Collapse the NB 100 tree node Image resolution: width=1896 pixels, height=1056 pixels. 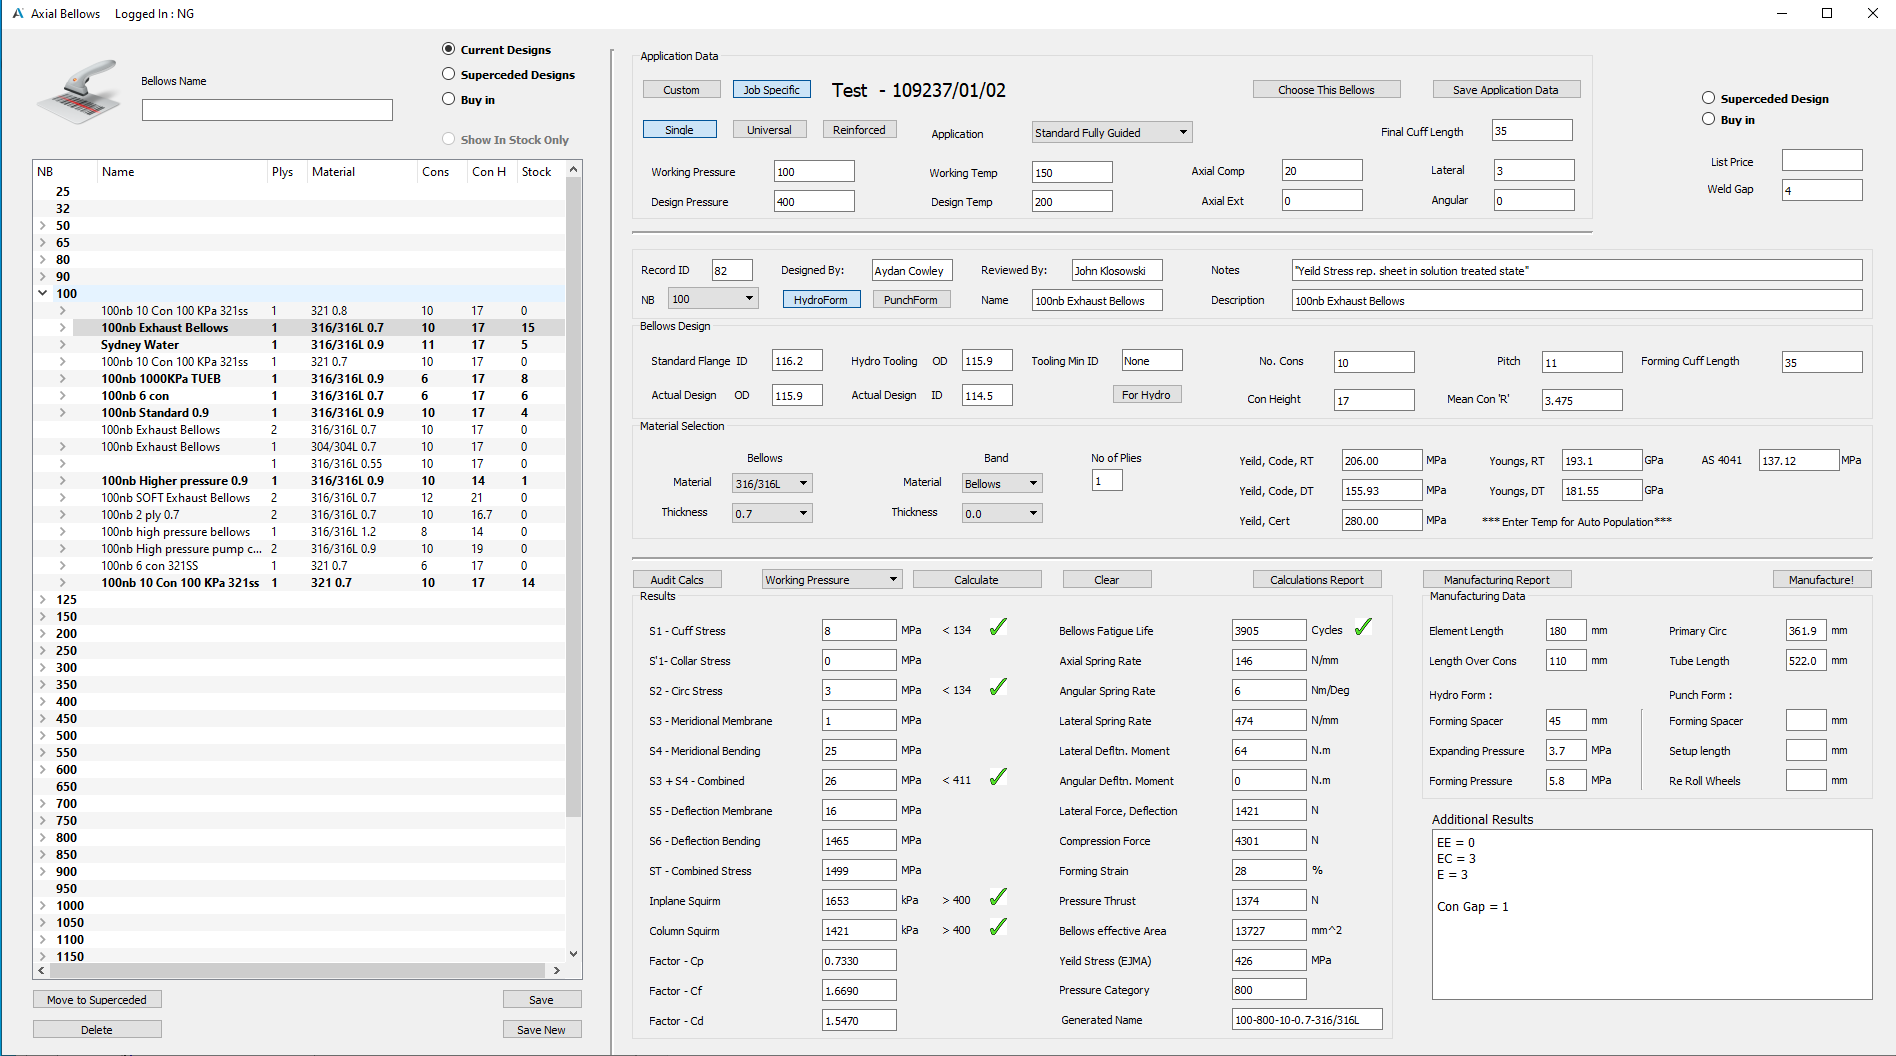point(43,293)
